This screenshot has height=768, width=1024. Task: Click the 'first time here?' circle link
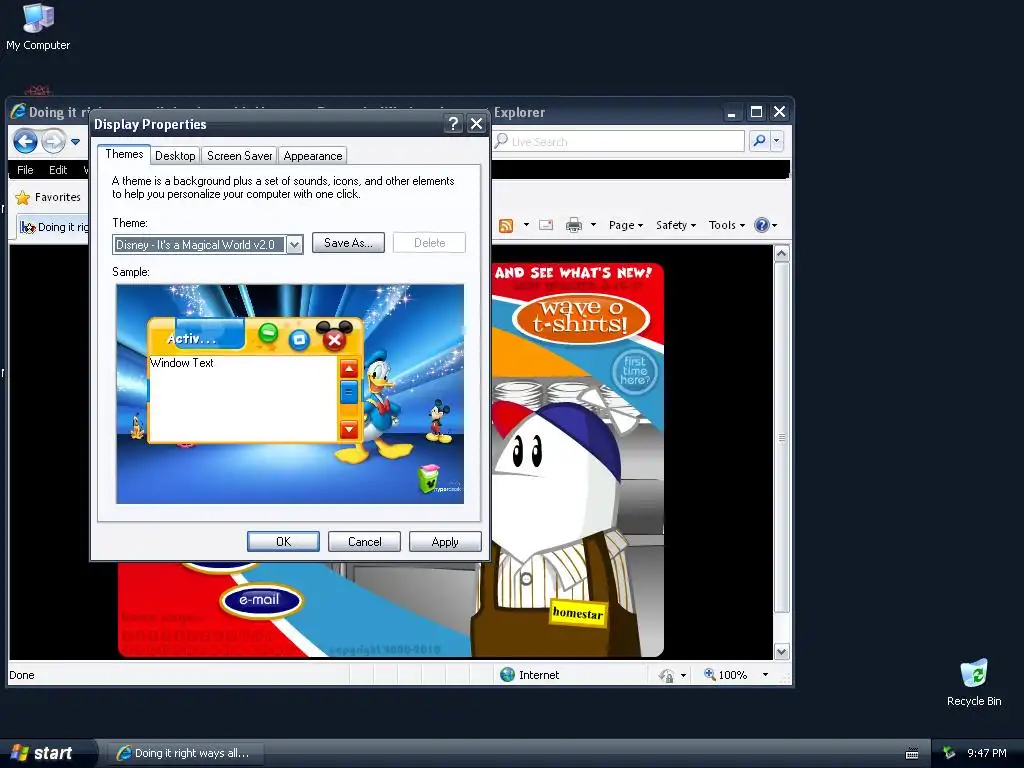click(x=635, y=371)
